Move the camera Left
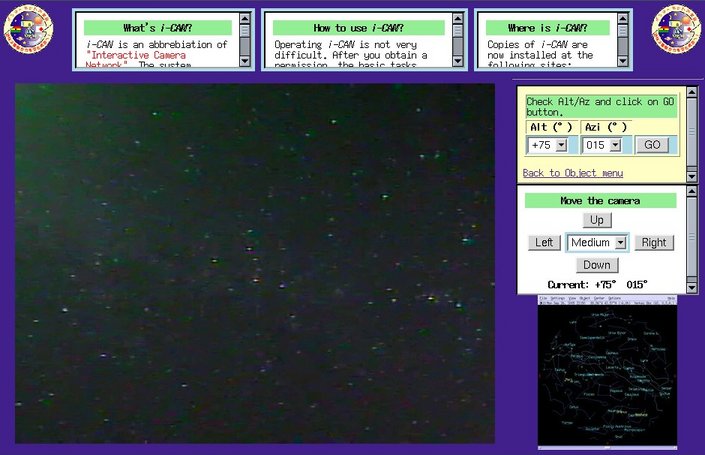This screenshot has height=455, width=705. click(544, 243)
